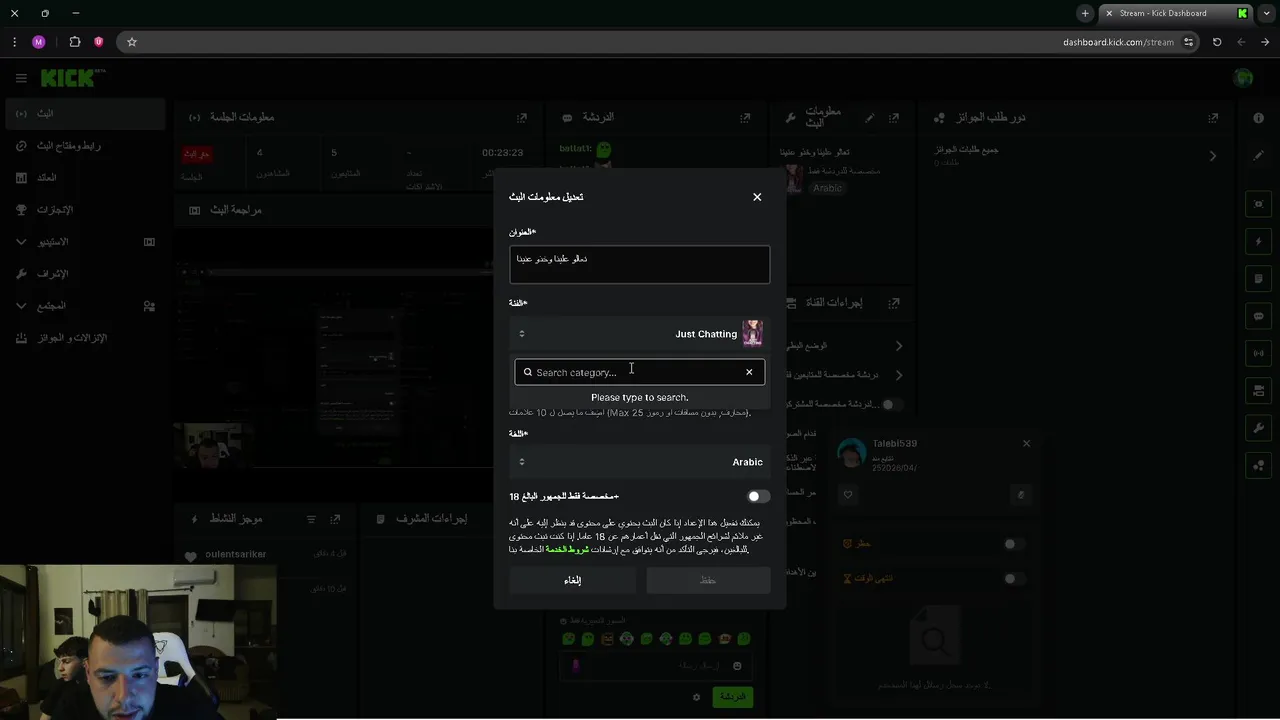Open the chat settings gear icon

pos(697,697)
